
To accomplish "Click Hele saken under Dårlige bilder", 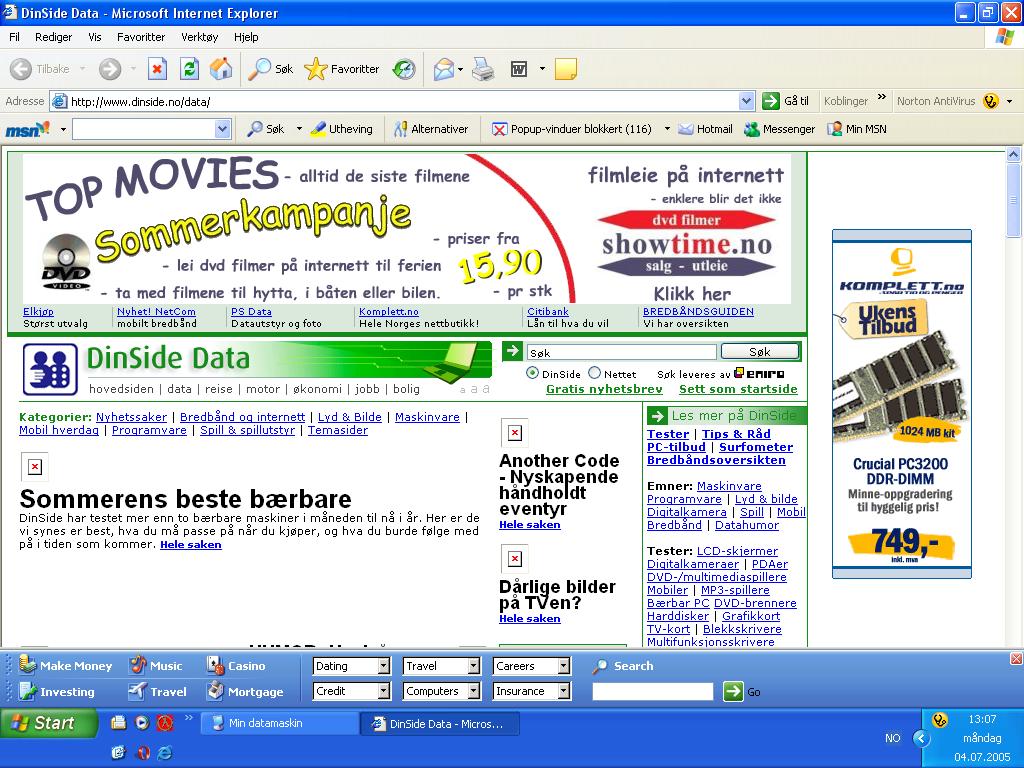I will [530, 618].
